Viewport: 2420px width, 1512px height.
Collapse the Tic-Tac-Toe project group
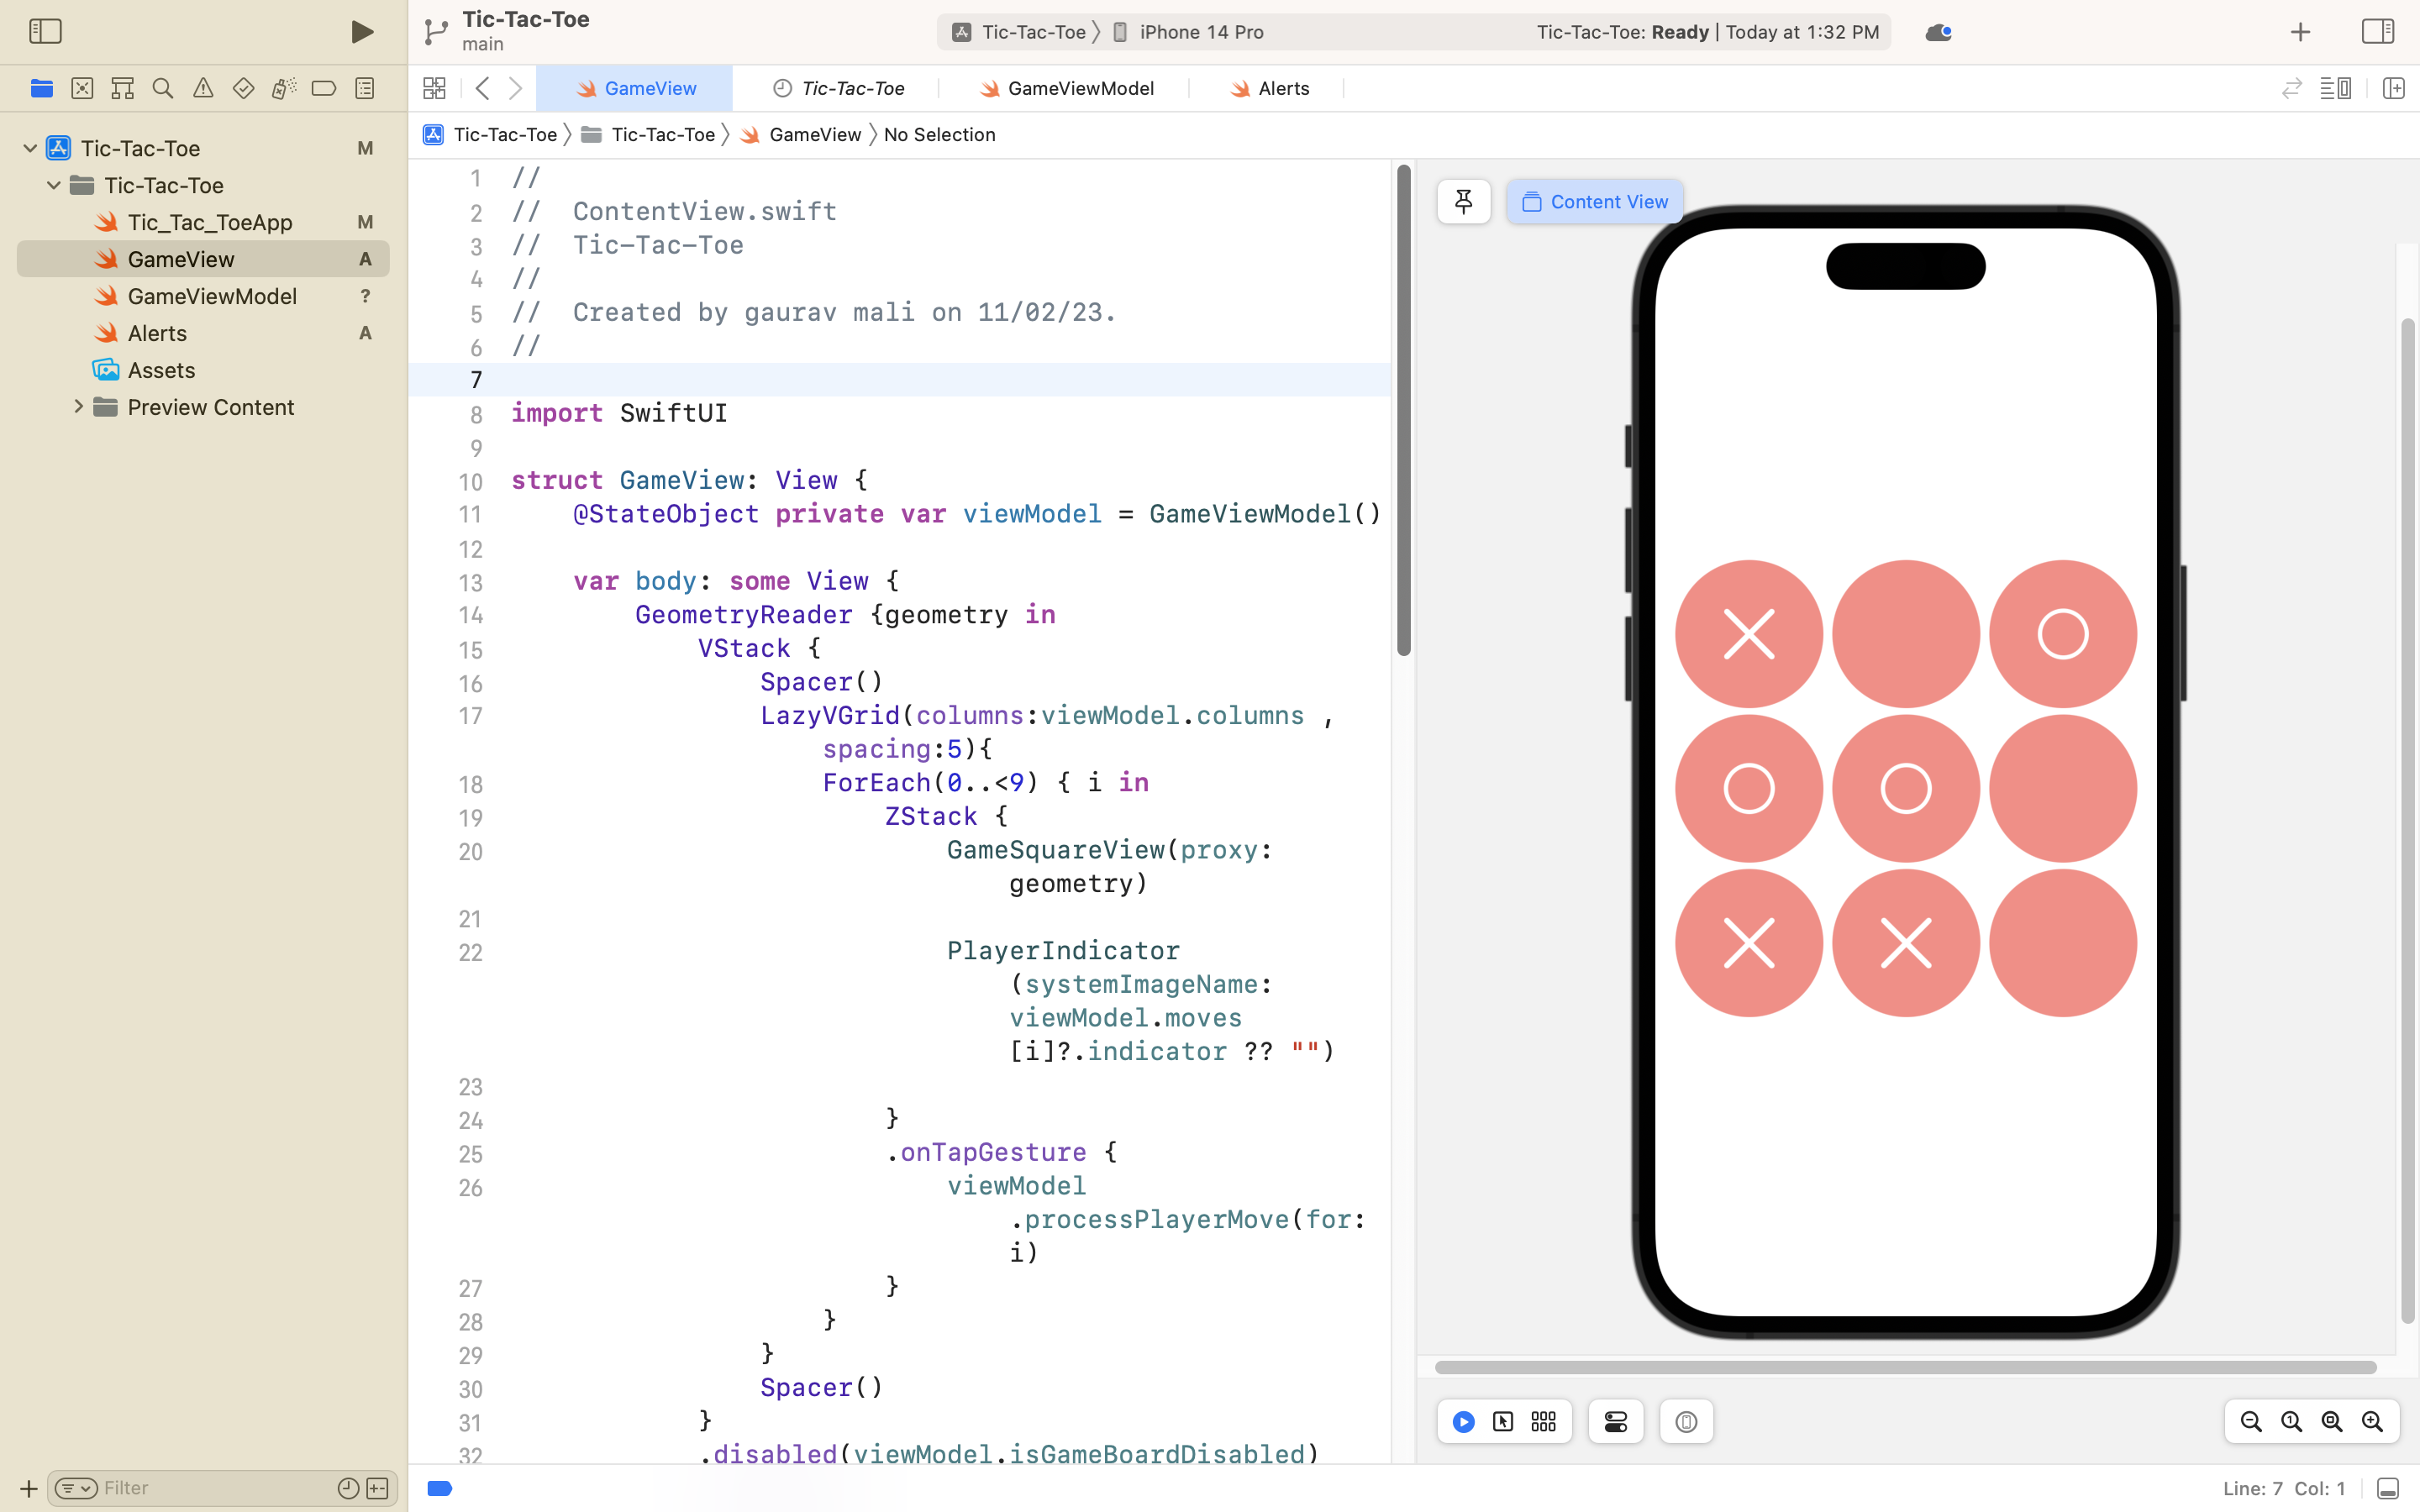click(29, 147)
